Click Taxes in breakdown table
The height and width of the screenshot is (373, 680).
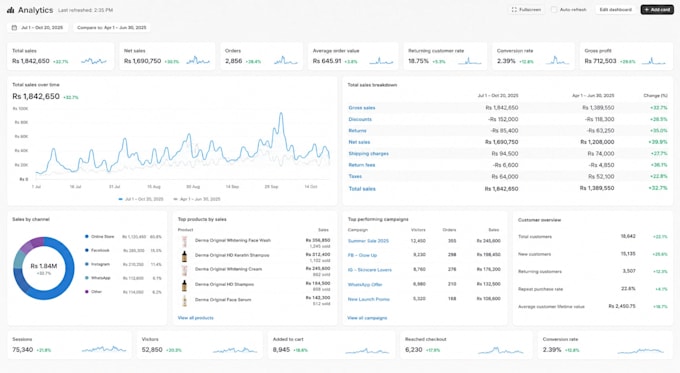coord(355,176)
